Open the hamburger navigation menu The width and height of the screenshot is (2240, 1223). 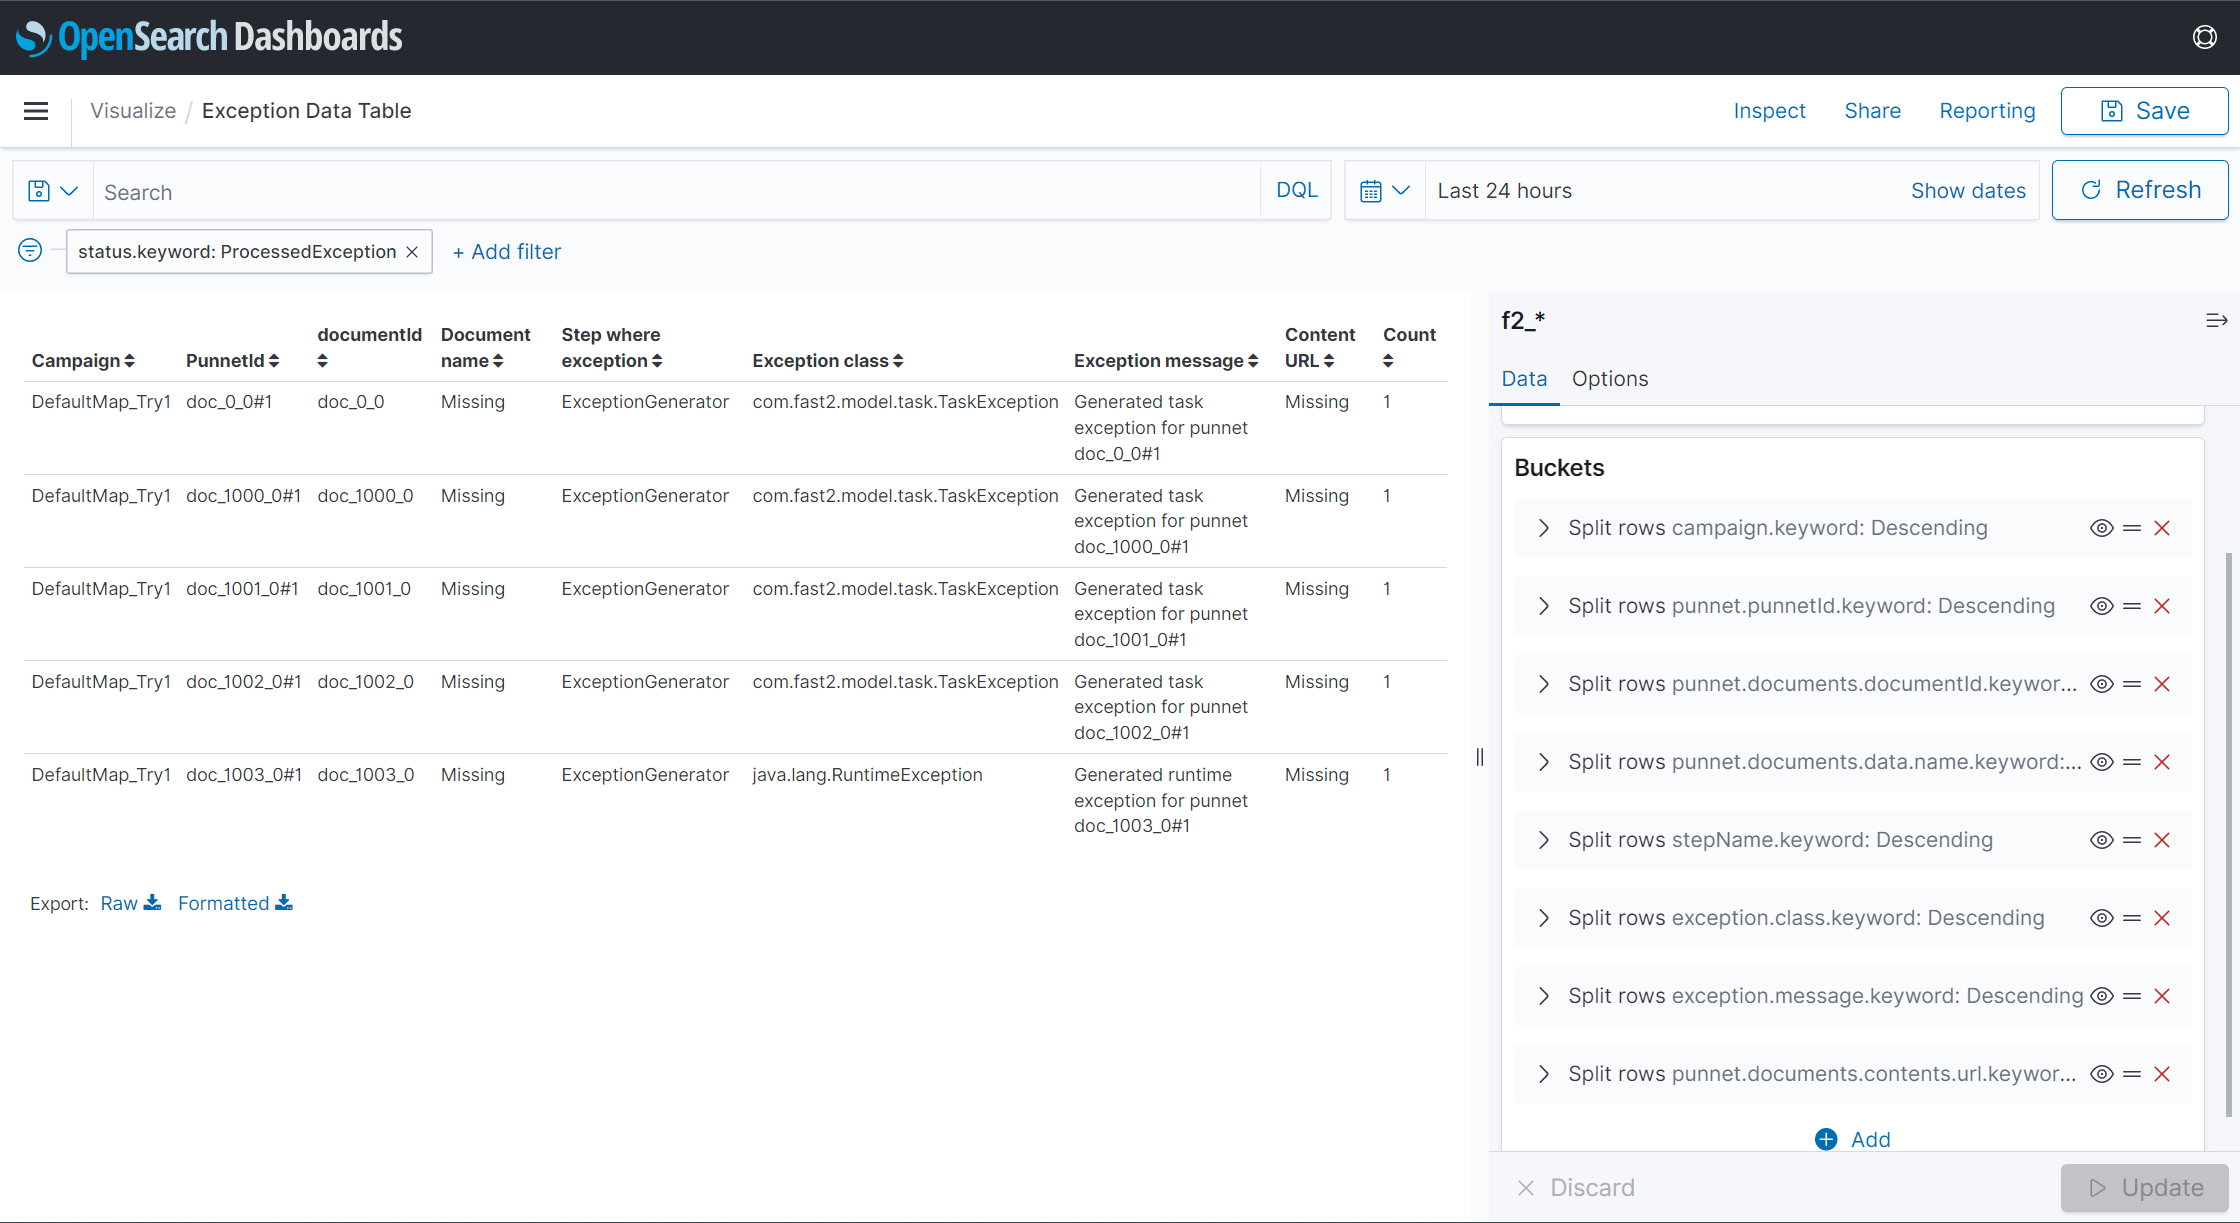(36, 111)
